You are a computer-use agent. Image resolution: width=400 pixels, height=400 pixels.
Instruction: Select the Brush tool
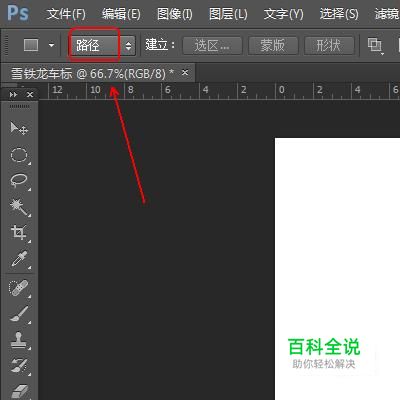19,314
